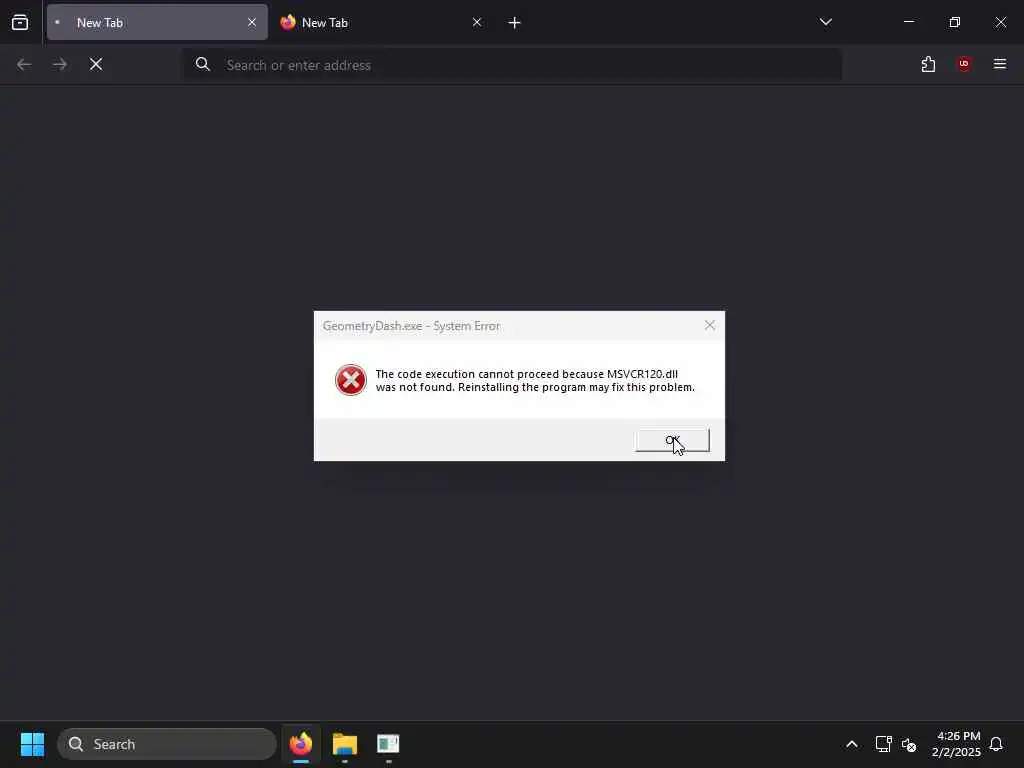Restore down the Firefox window

955,22
